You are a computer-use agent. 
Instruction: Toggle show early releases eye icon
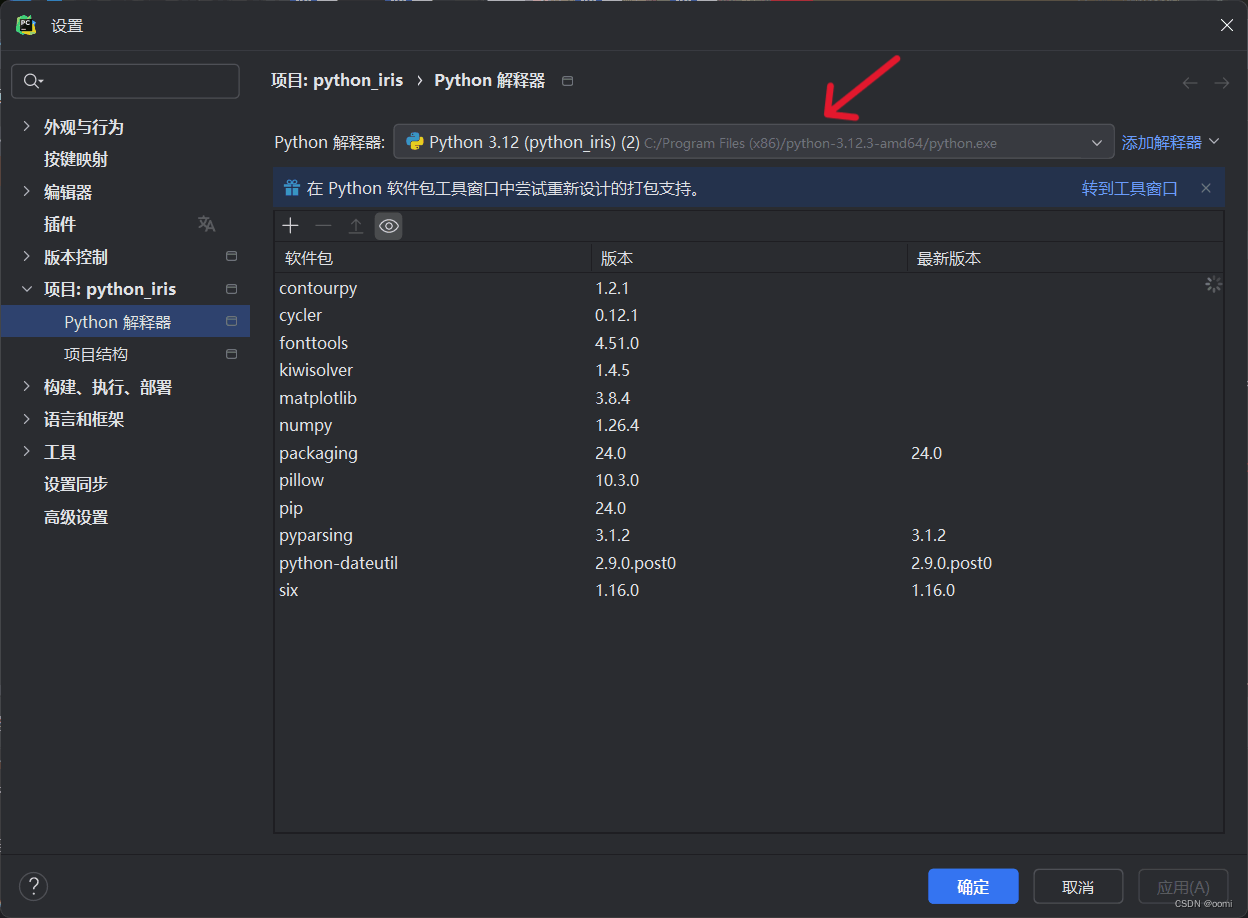point(389,226)
